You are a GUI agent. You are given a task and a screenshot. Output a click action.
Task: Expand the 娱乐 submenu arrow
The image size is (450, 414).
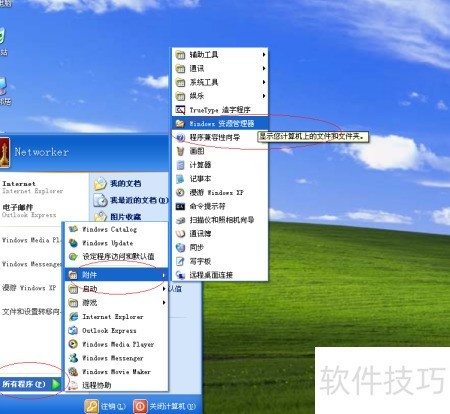(x=264, y=96)
